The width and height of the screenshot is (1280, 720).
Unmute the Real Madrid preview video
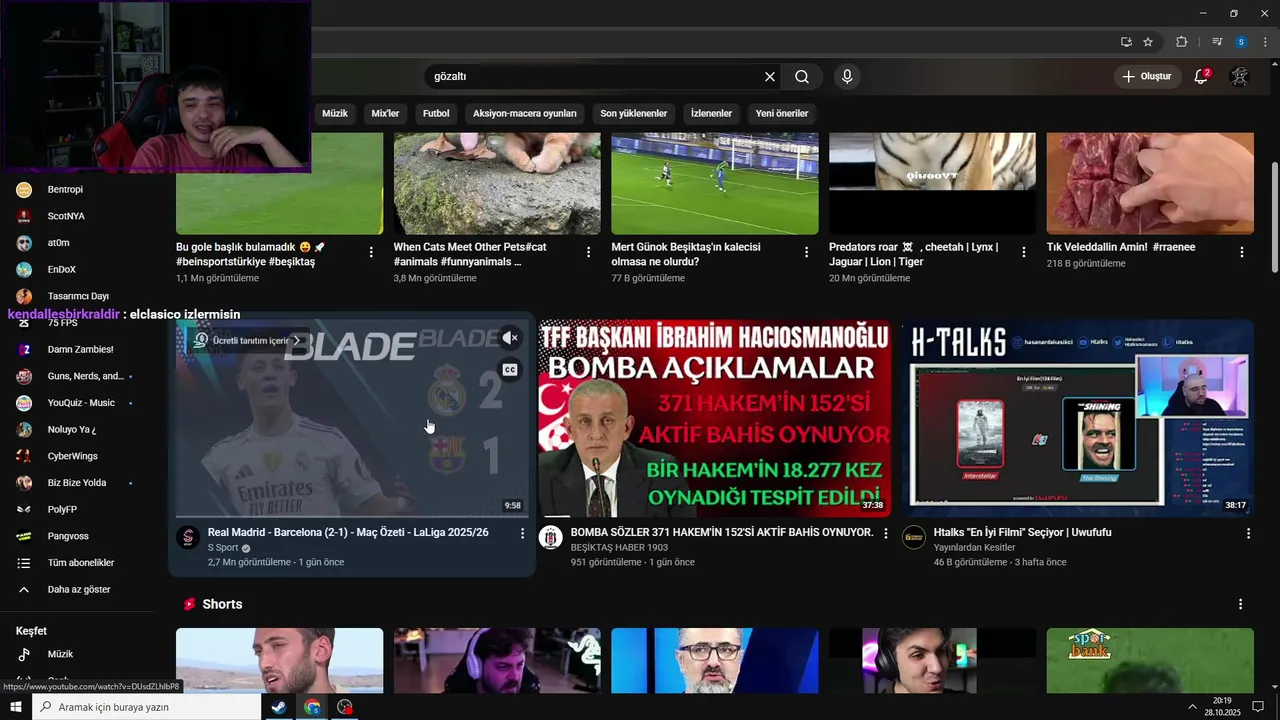(x=510, y=338)
